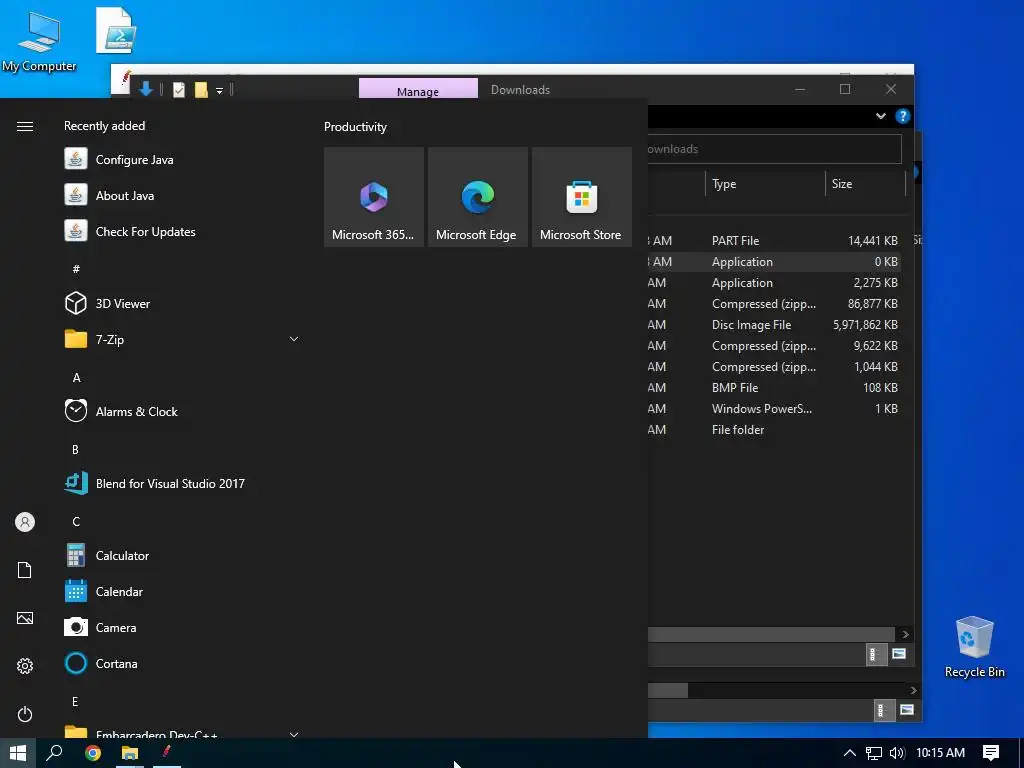Open Explorer Help question mark
Viewport: 1024px width, 768px height.
click(903, 116)
